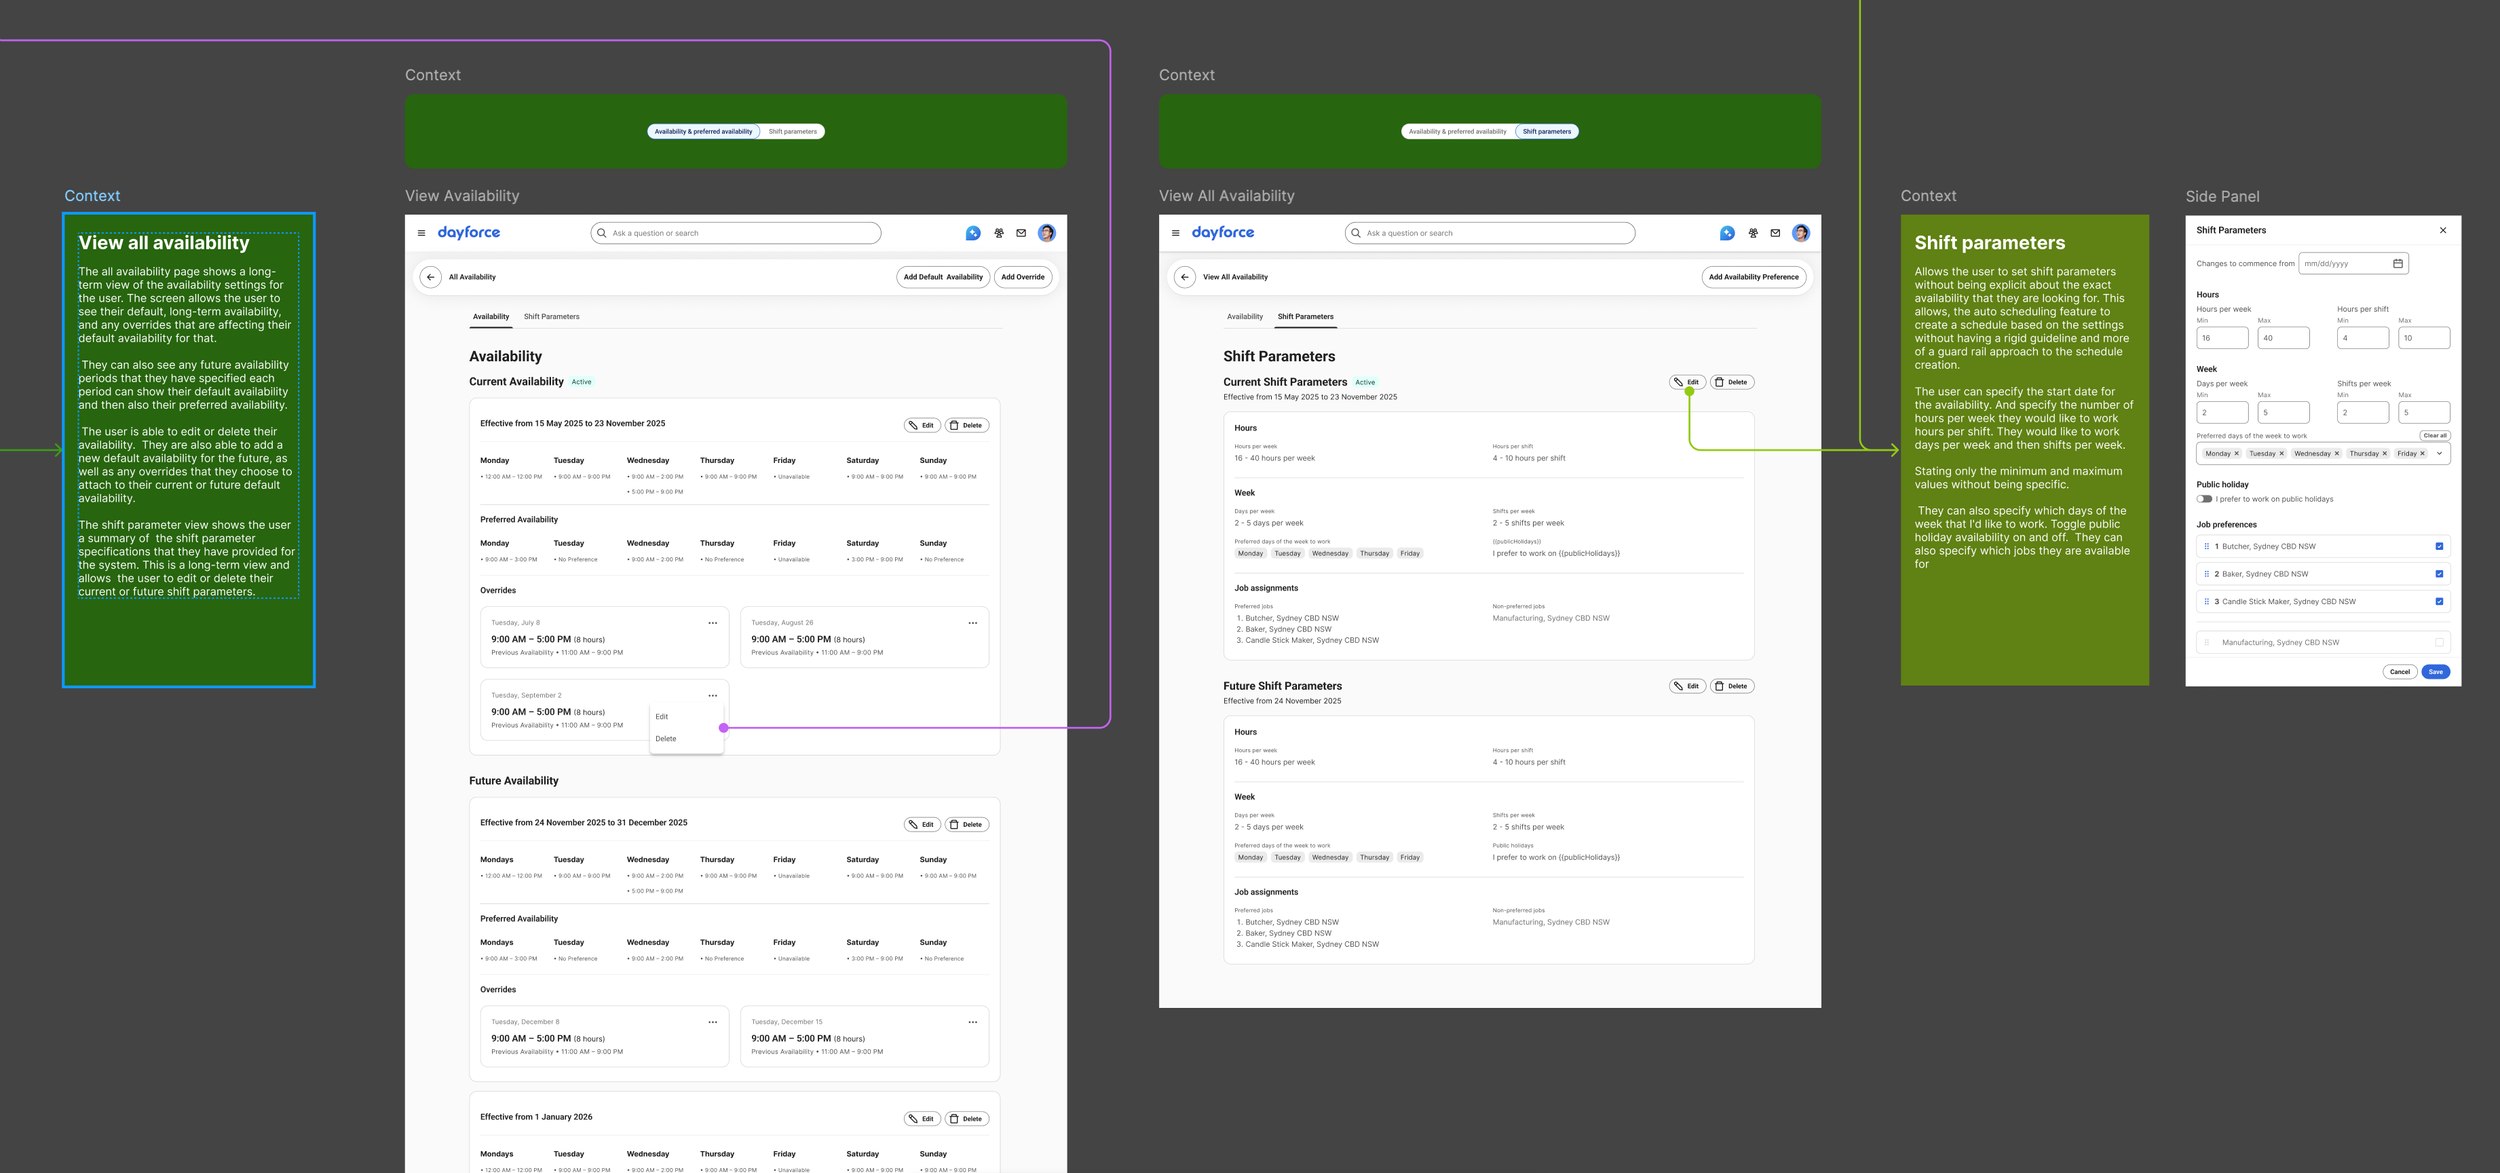Click the back arrow beside All Availability title
2500x1173 pixels.
(x=430, y=277)
